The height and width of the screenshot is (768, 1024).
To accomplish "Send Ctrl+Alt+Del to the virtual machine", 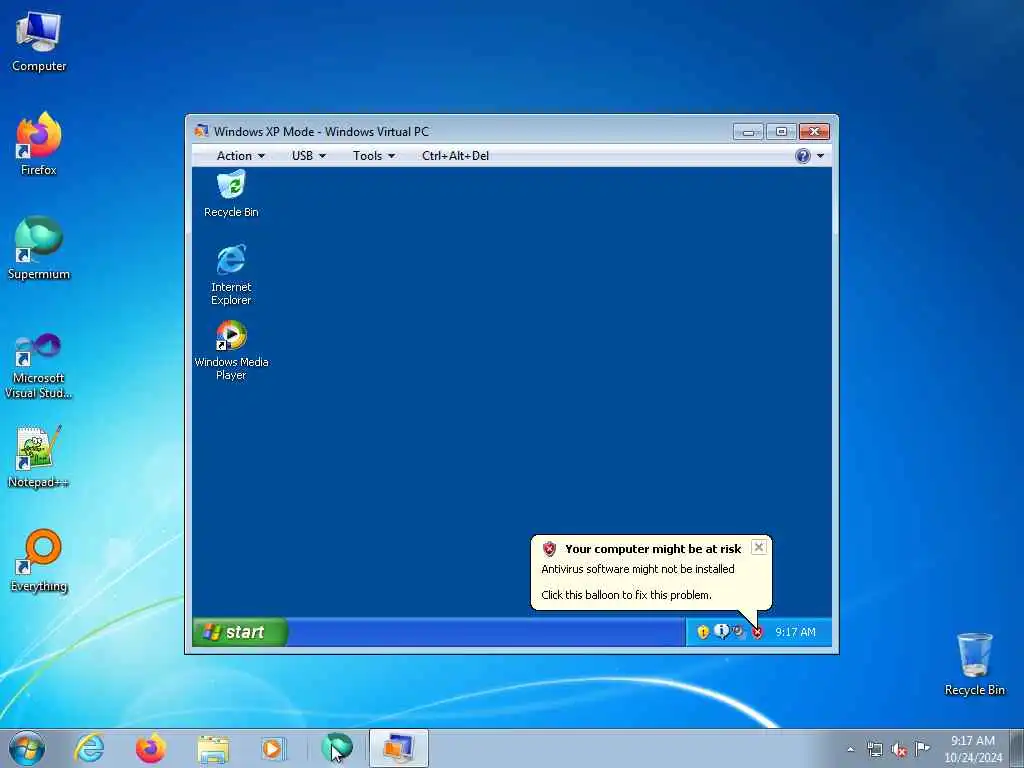I will (x=455, y=155).
